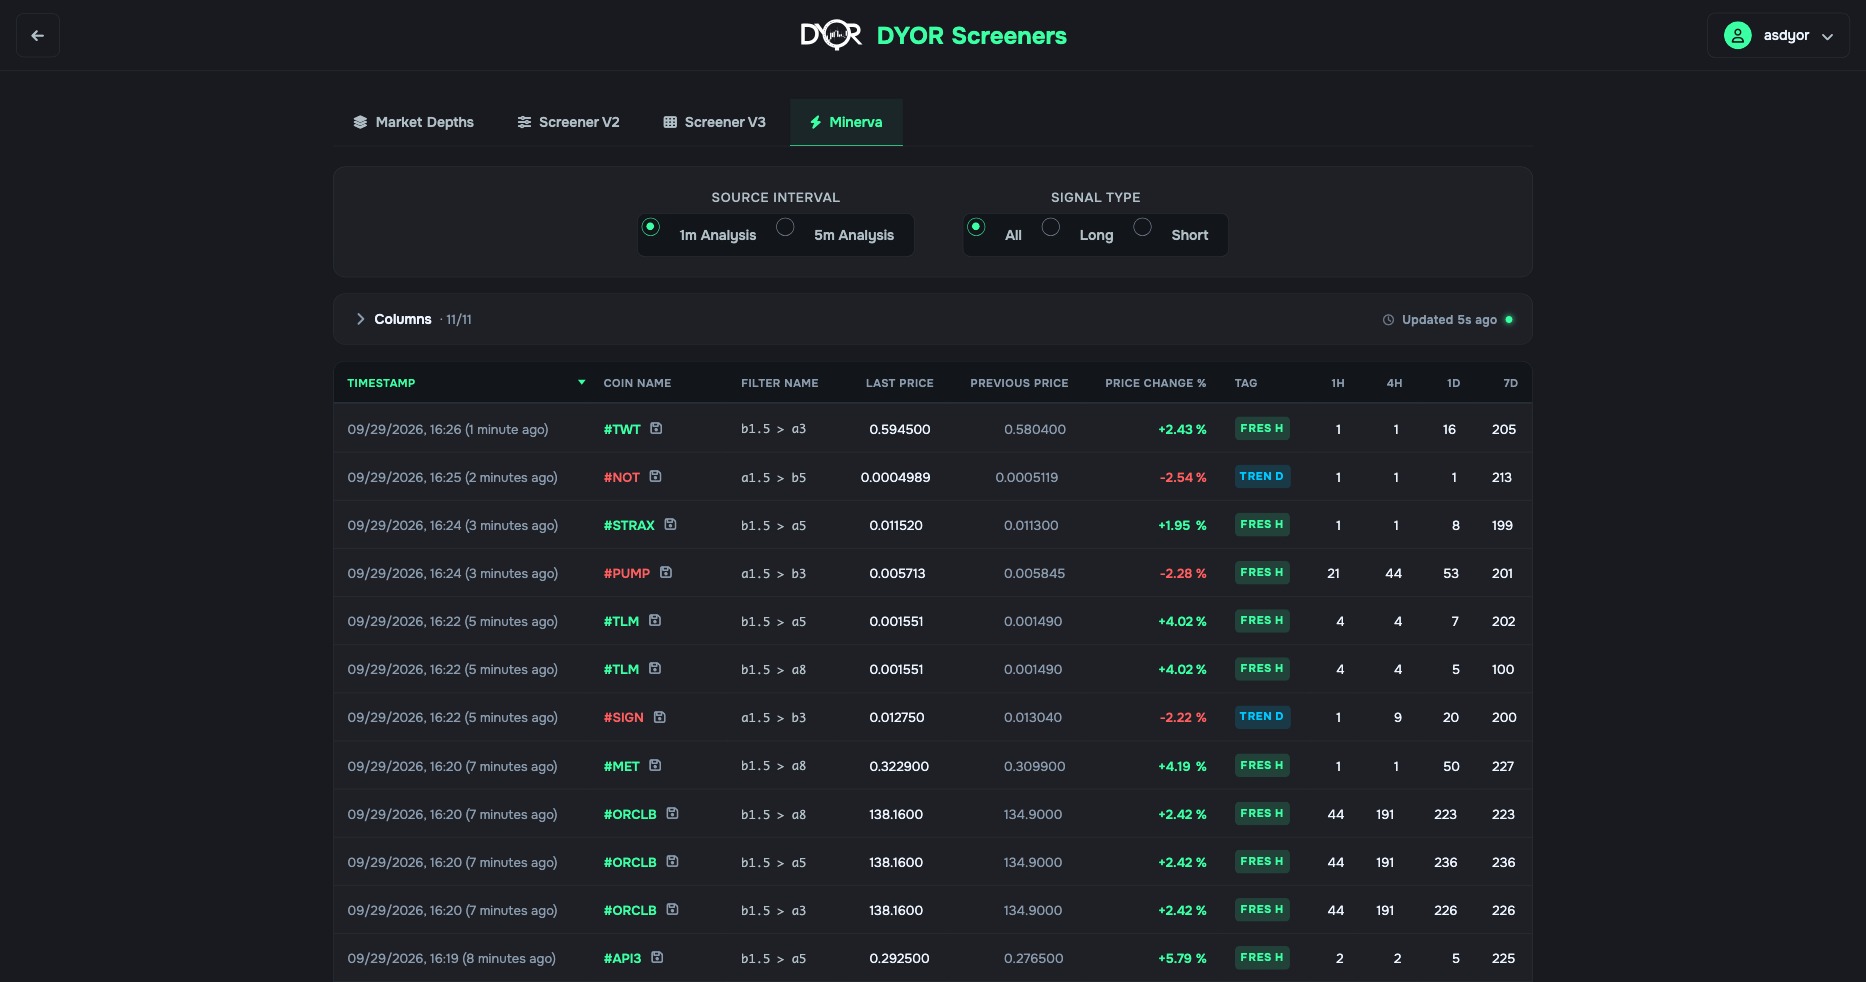
Task: Expand the Columns 11/11 section
Action: (412, 319)
